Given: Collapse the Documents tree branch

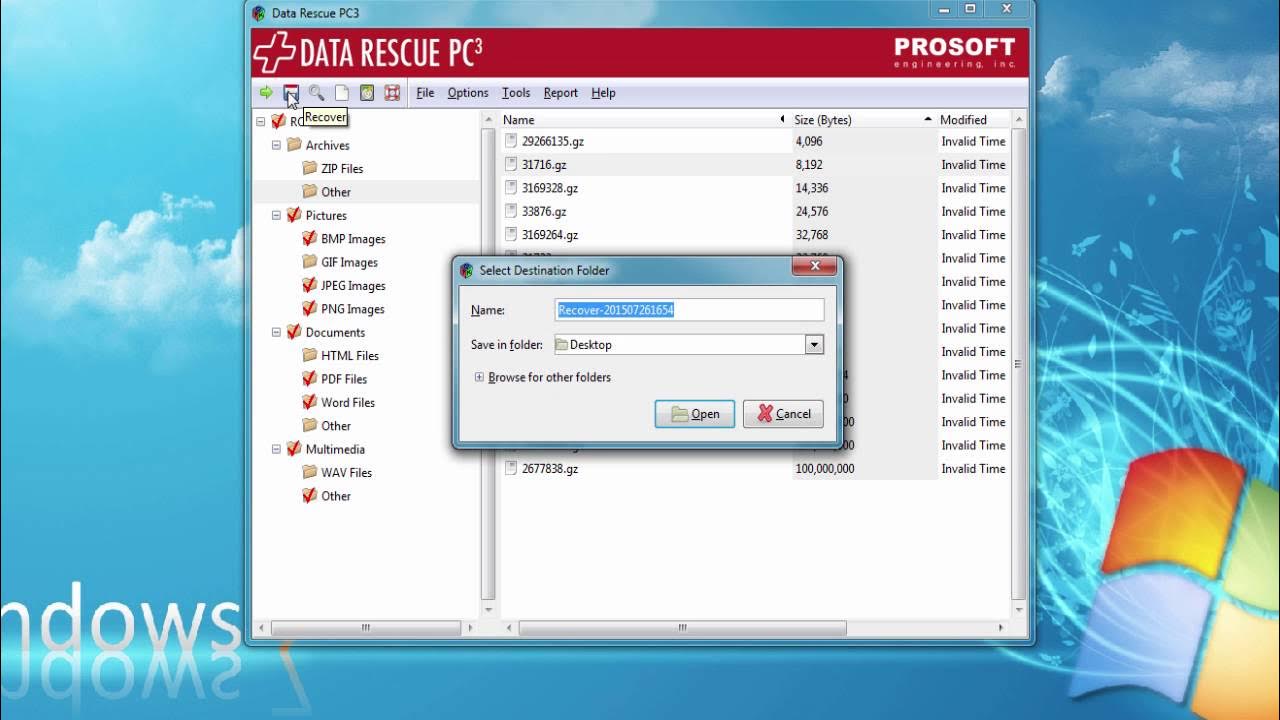Looking at the screenshot, I should coord(277,332).
